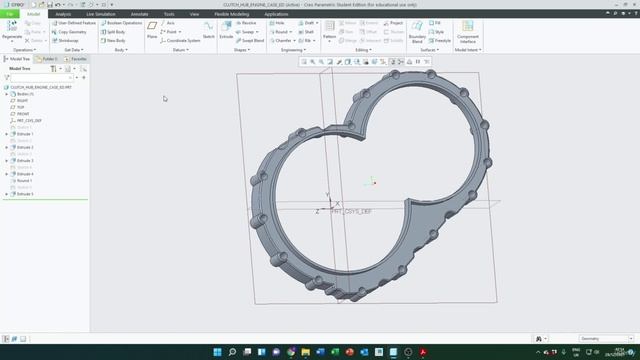Click the Axis datum tool
Viewport: 640px width, 360px height.
(167, 23)
